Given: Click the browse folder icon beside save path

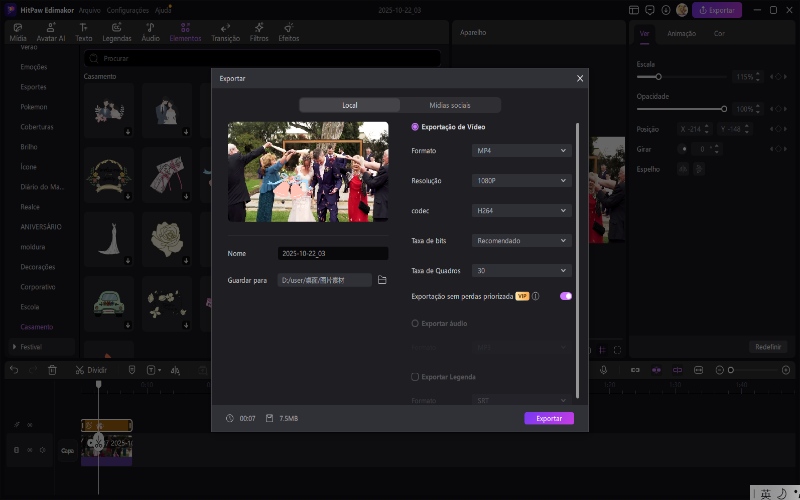Looking at the screenshot, I should pyautogui.click(x=382, y=280).
